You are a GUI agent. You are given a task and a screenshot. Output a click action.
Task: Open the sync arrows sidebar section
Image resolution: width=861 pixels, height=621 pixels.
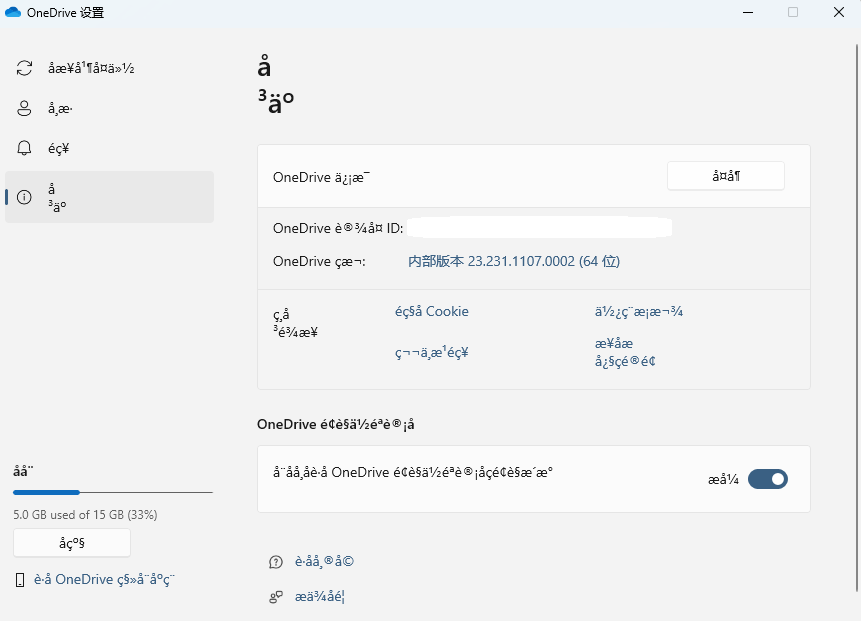click(109, 68)
